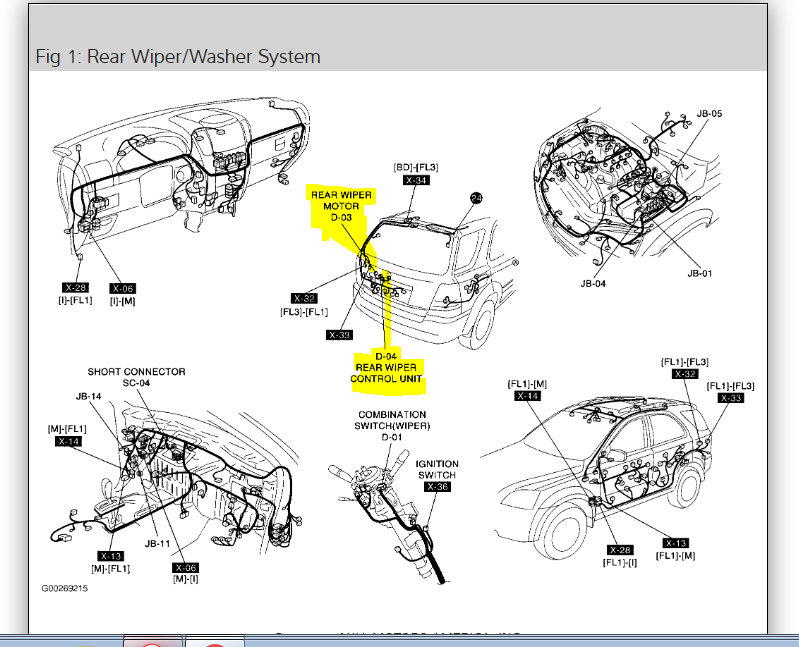Viewport: 799px width, 647px height.
Task: Click the JB-11 label in floor diagram
Action: click(x=157, y=544)
